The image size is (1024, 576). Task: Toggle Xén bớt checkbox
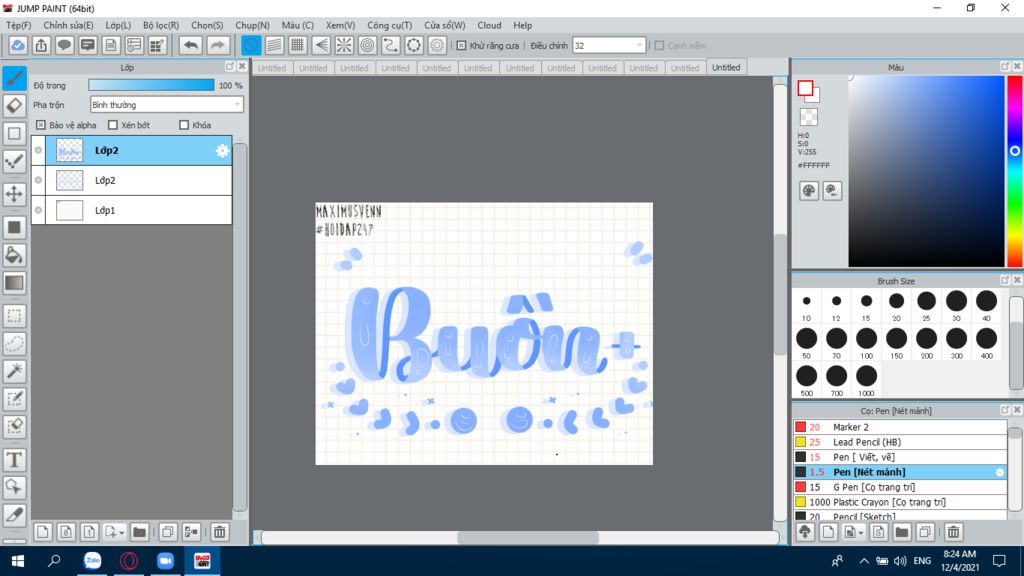113,125
